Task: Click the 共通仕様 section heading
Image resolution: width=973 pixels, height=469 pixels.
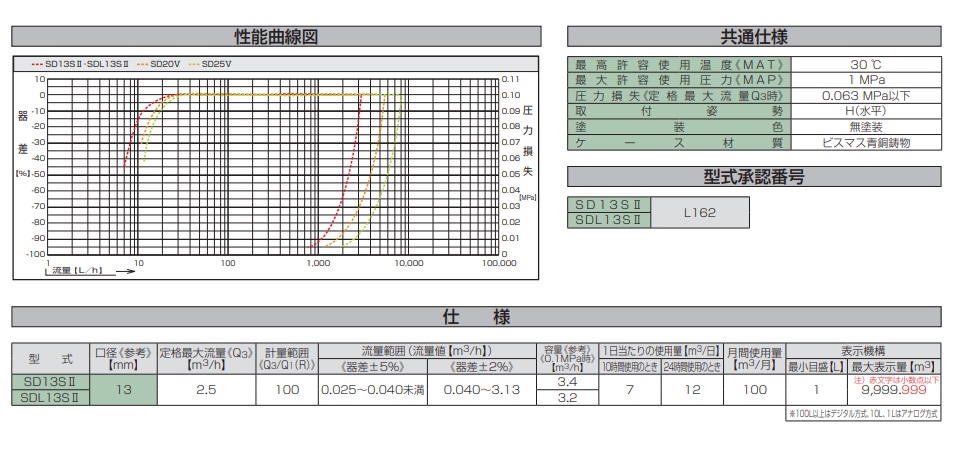Action: (754, 37)
